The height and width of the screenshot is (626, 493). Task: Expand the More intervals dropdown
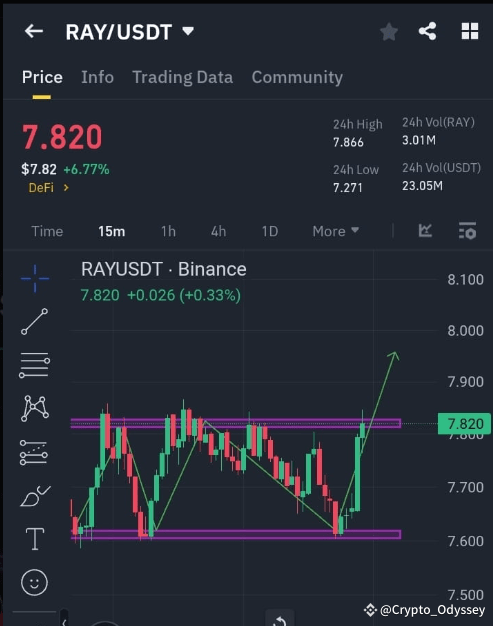(336, 231)
